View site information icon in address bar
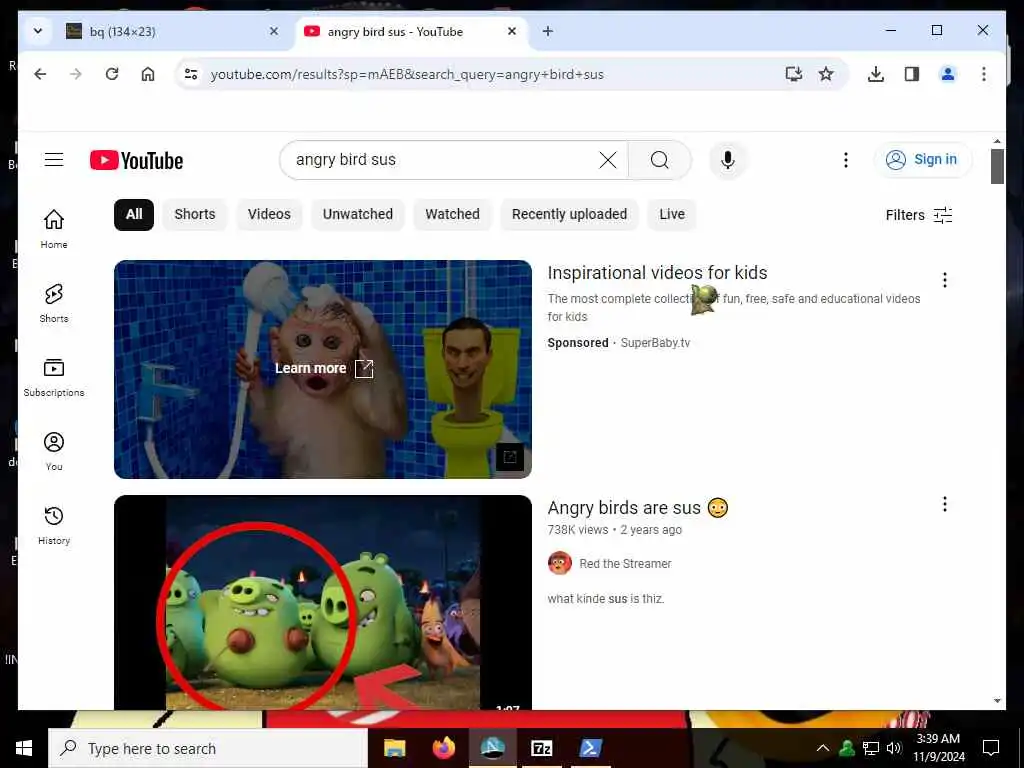The height and width of the screenshot is (768, 1024). click(191, 74)
